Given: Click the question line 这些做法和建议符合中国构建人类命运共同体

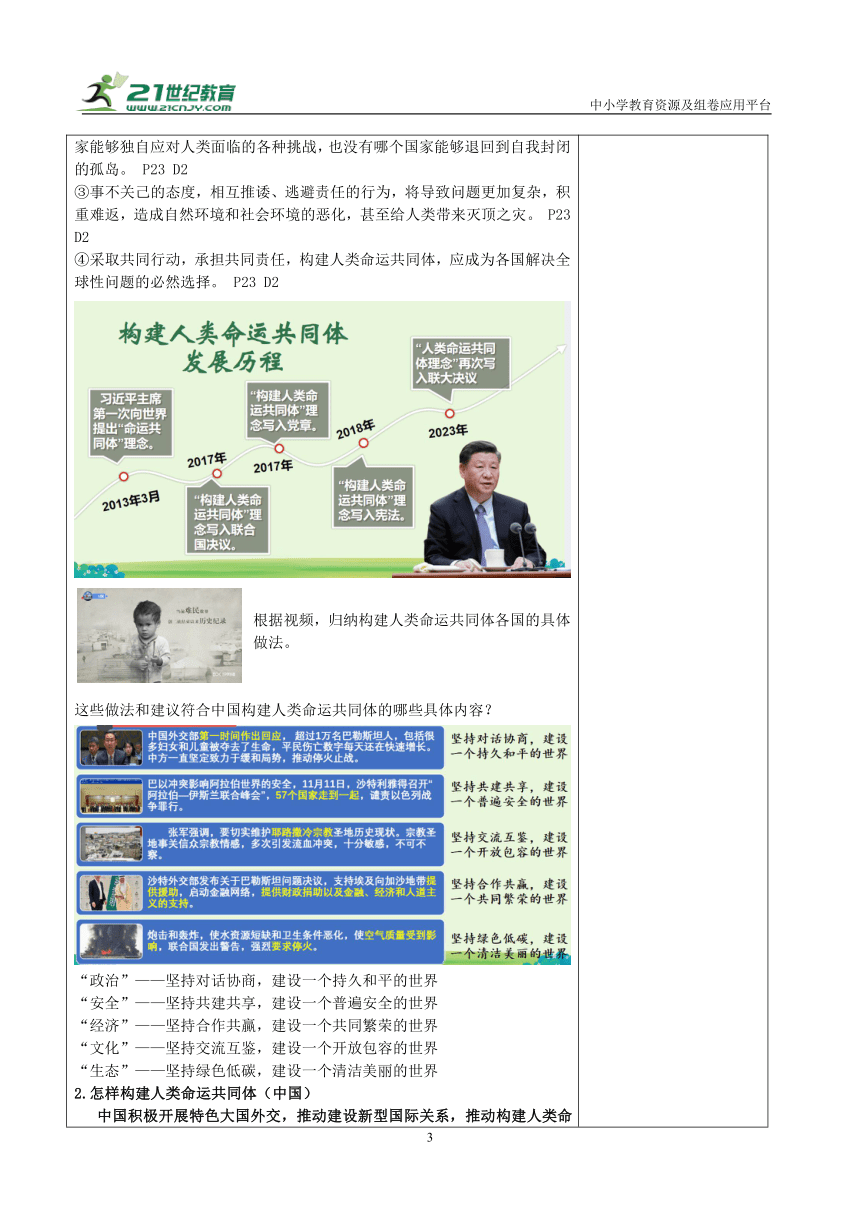Looking at the screenshot, I should [x=283, y=710].
